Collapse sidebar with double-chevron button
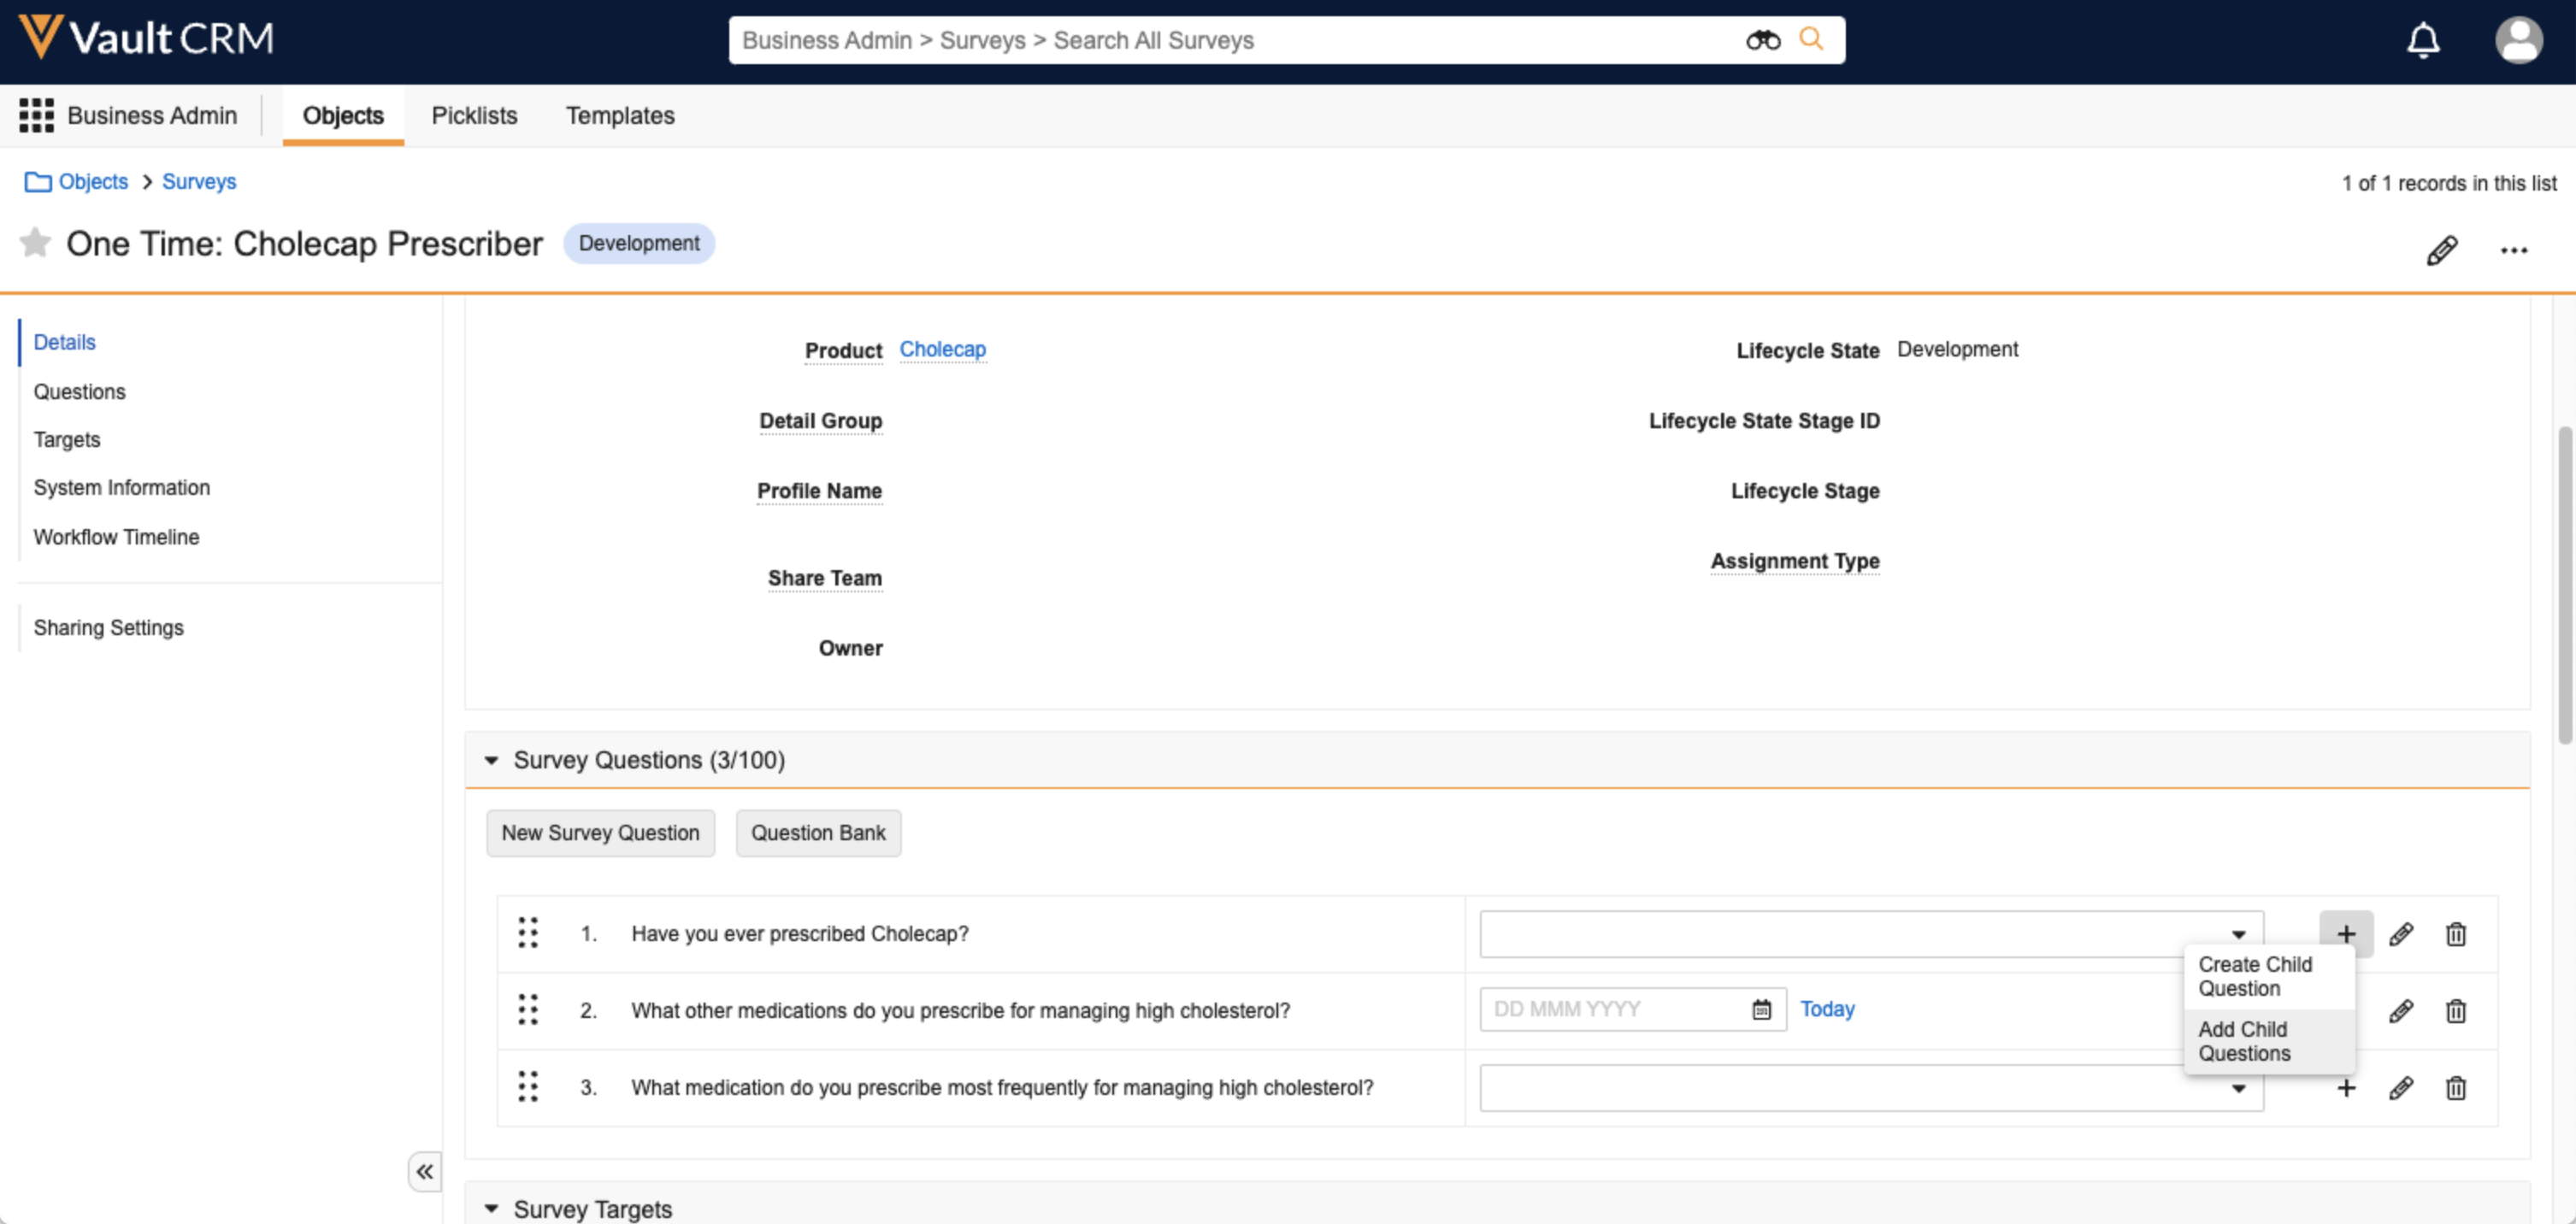Viewport: 2576px width, 1224px height. [x=425, y=1171]
